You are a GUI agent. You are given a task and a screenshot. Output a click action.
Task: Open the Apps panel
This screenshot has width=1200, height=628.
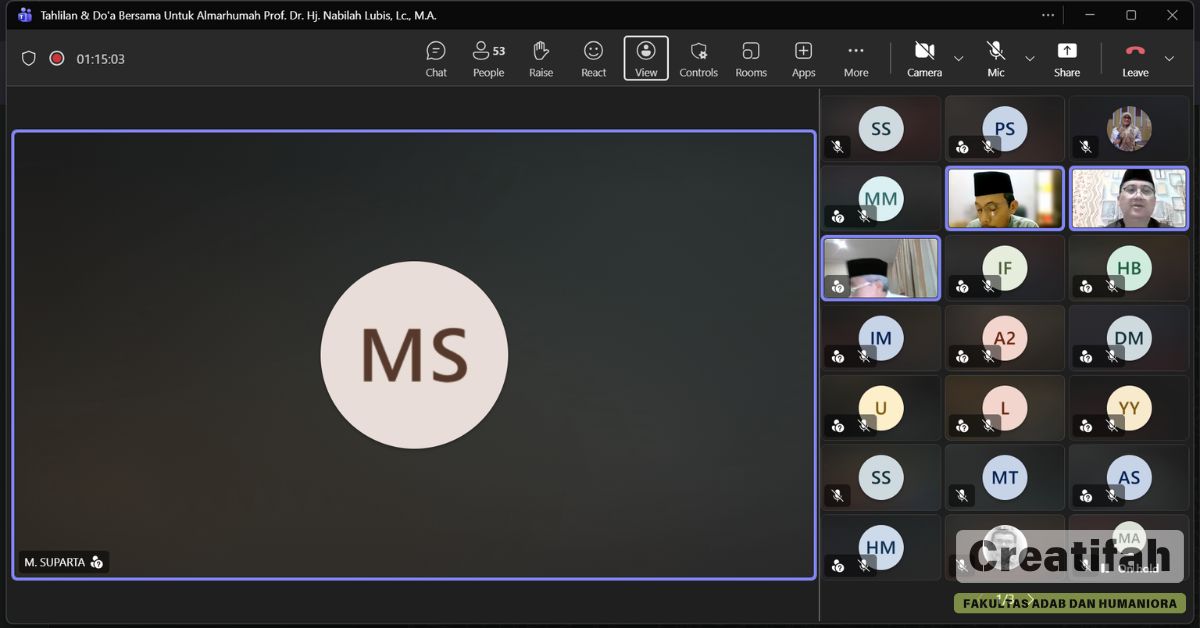click(x=803, y=58)
